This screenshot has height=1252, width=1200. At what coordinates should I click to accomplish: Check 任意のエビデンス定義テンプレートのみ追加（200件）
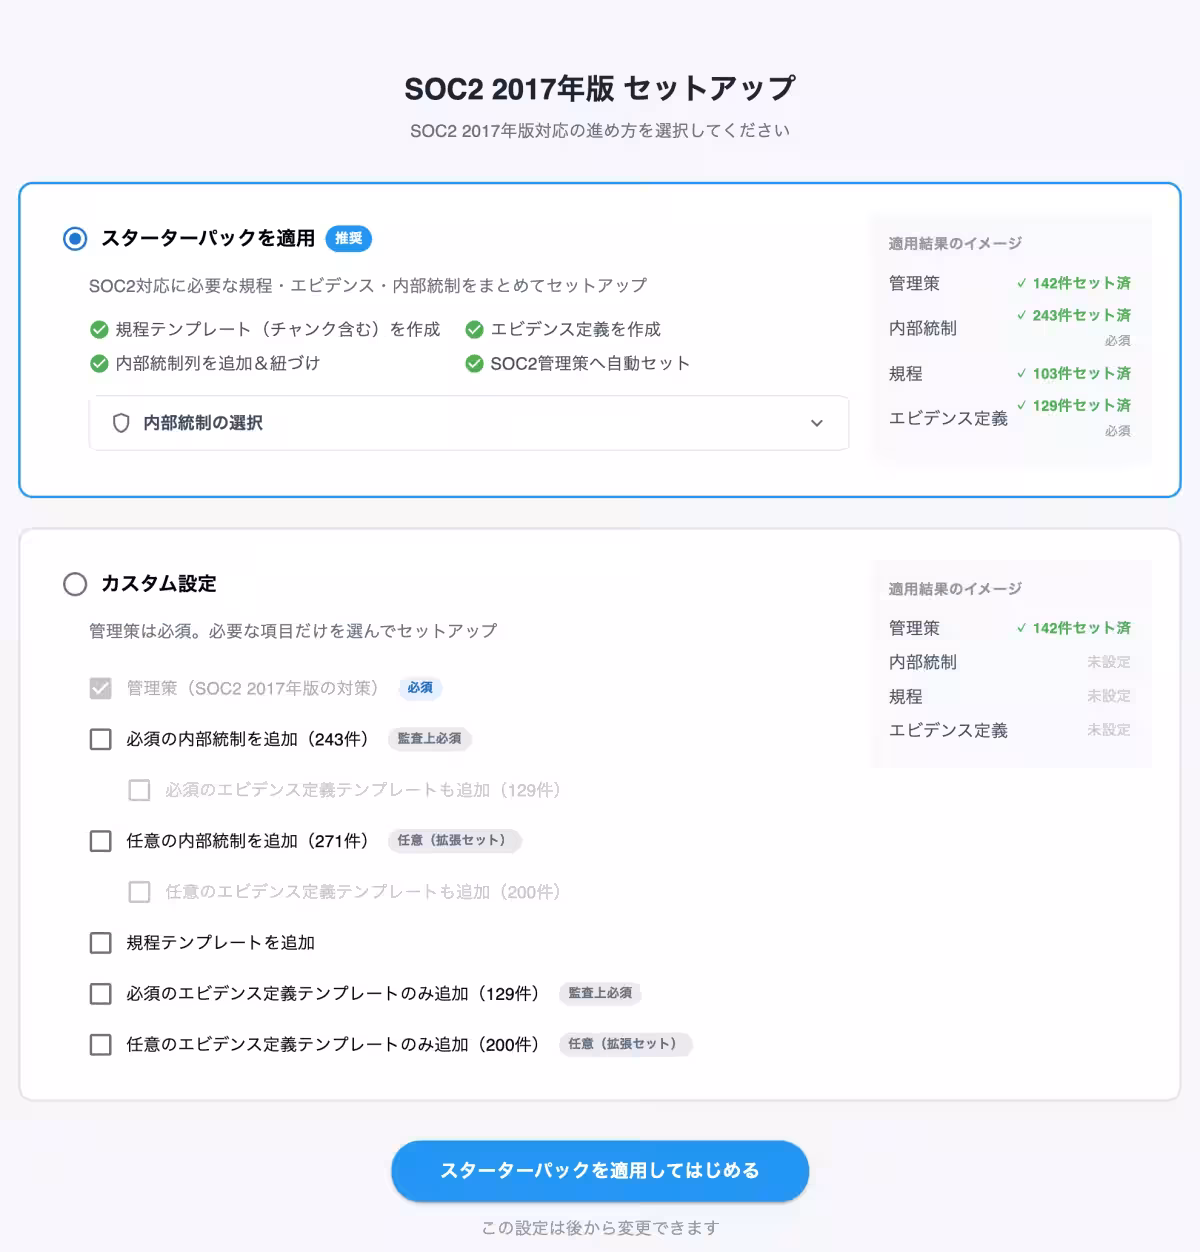point(100,1044)
